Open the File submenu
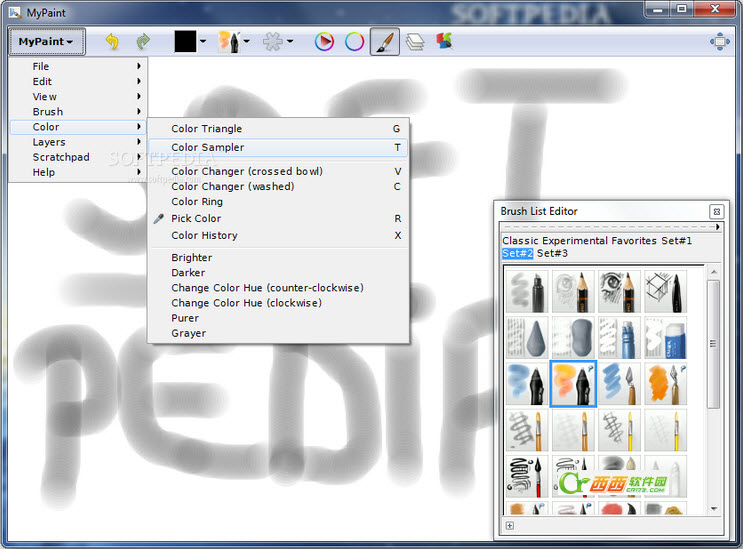 [x=78, y=66]
